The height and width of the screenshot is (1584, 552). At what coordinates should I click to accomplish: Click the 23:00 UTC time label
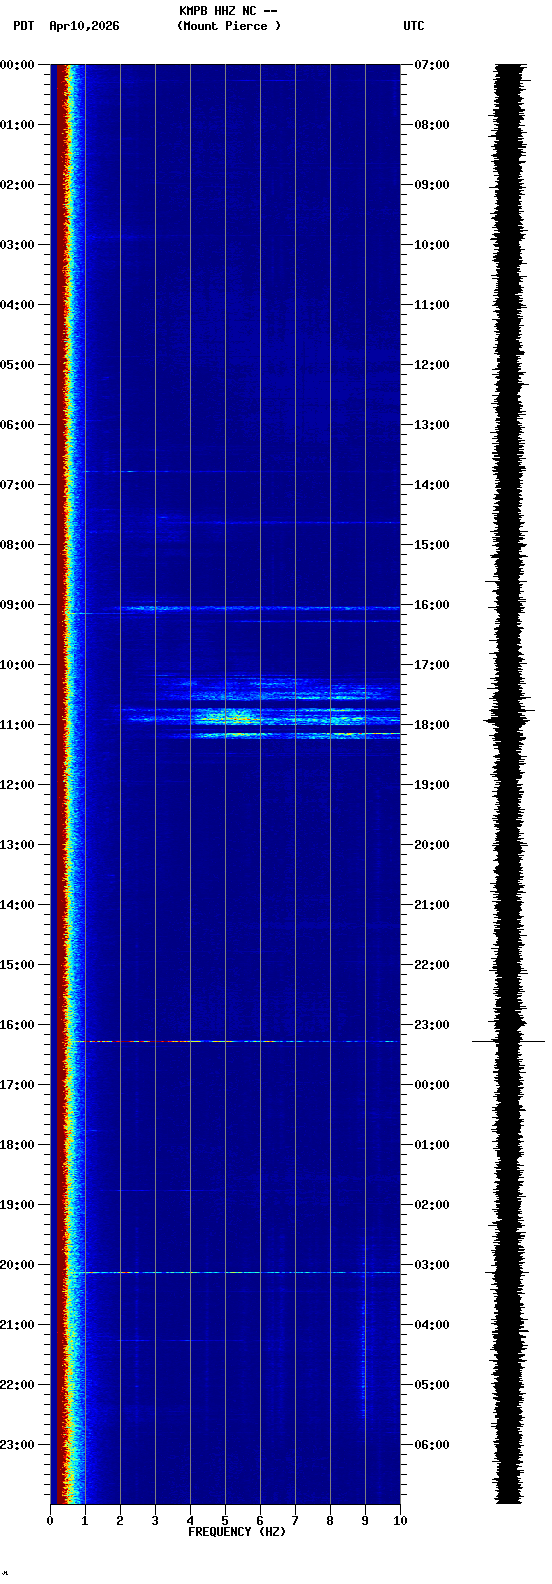(x=432, y=1025)
